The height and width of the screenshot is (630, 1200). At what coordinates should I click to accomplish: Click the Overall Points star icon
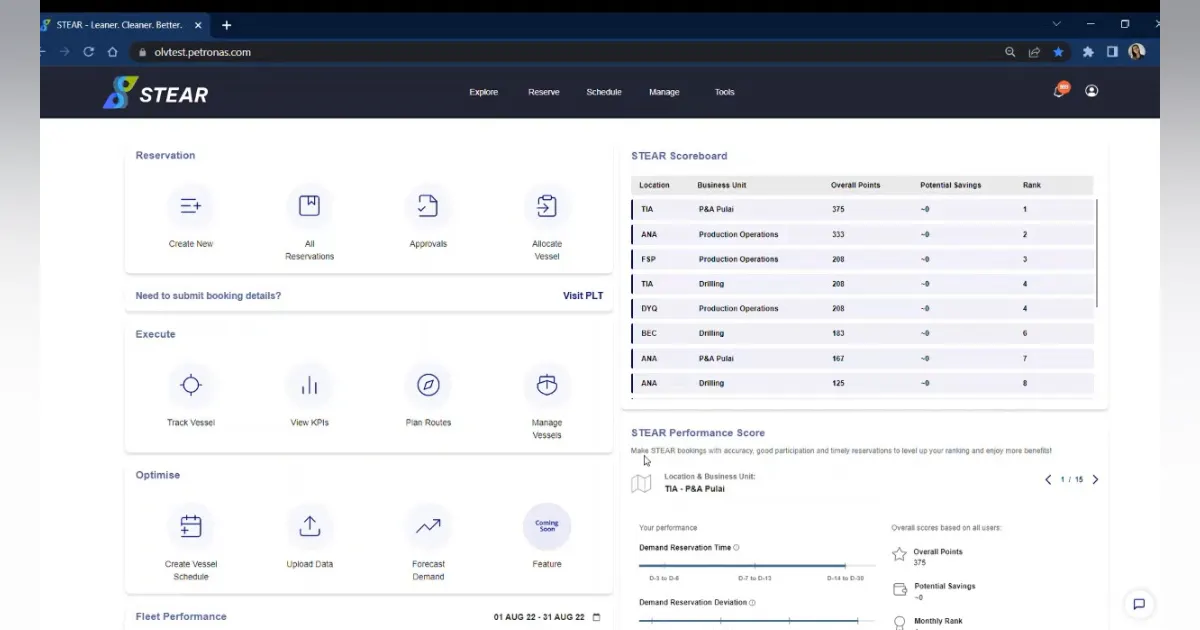pyautogui.click(x=899, y=554)
